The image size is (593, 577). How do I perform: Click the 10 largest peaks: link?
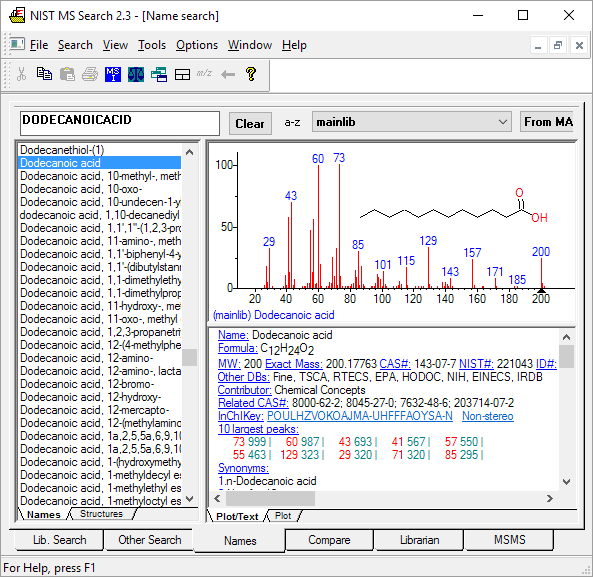(x=258, y=429)
